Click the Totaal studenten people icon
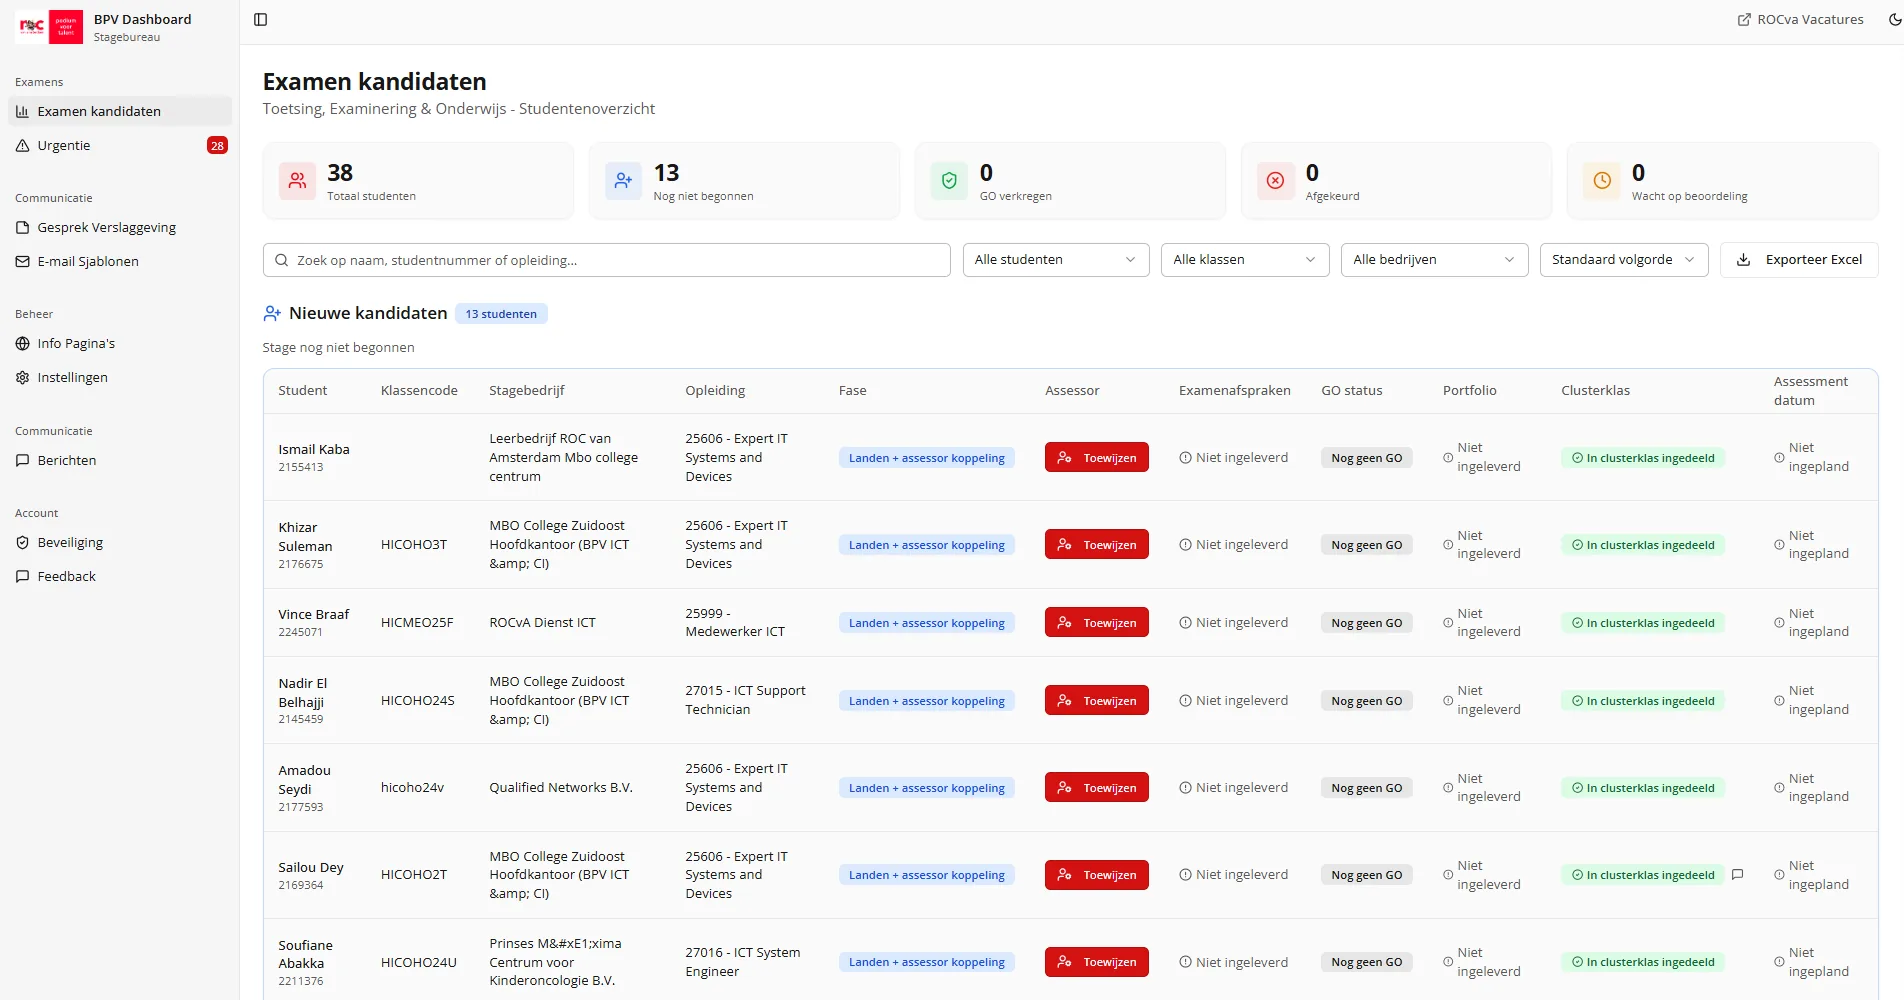This screenshot has height=1000, width=1904. [297, 181]
